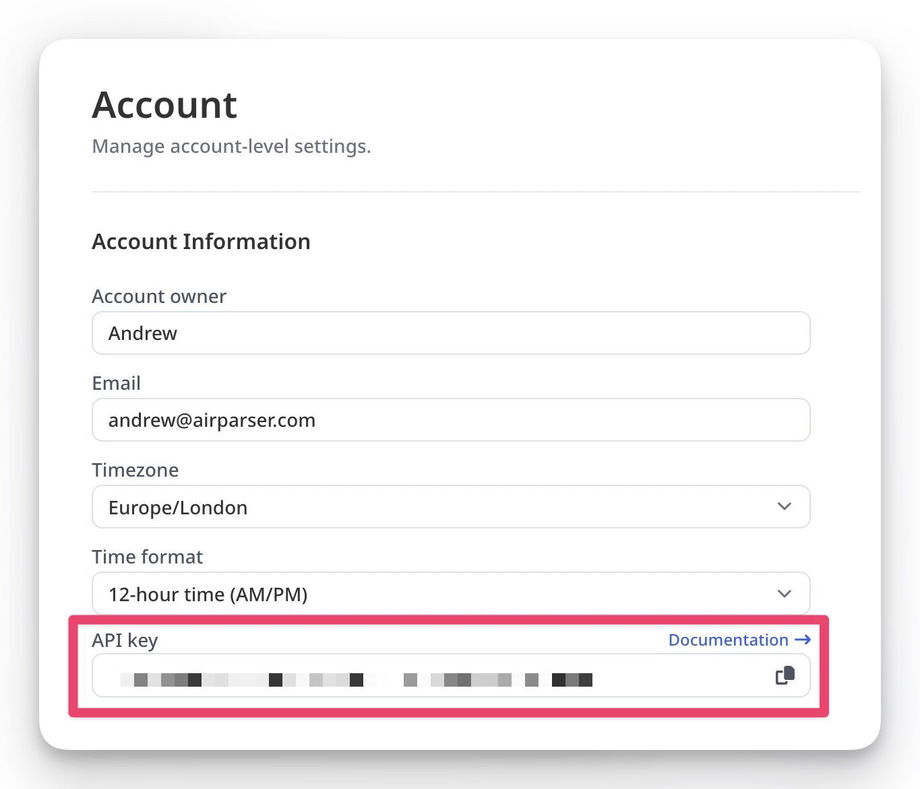Click into the Email address field

tap(450, 420)
